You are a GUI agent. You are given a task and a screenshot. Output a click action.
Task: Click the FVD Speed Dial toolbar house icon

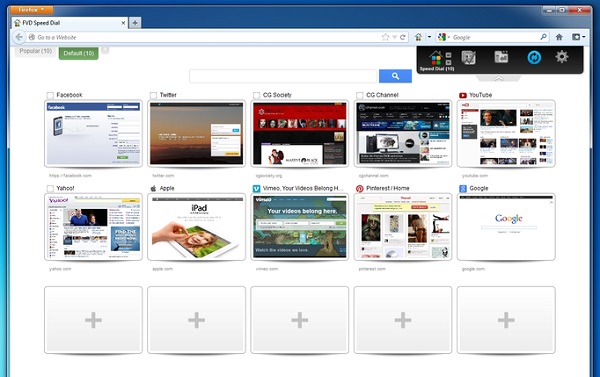click(x=418, y=37)
